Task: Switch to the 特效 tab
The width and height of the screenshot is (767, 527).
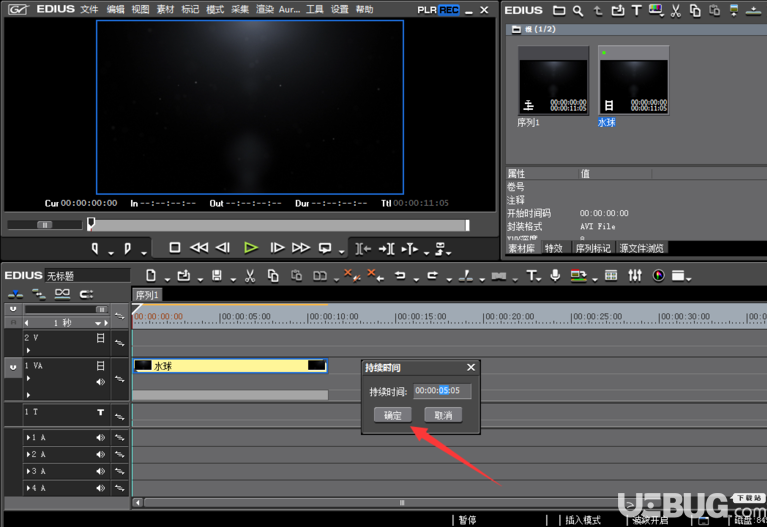Action: tap(554, 248)
